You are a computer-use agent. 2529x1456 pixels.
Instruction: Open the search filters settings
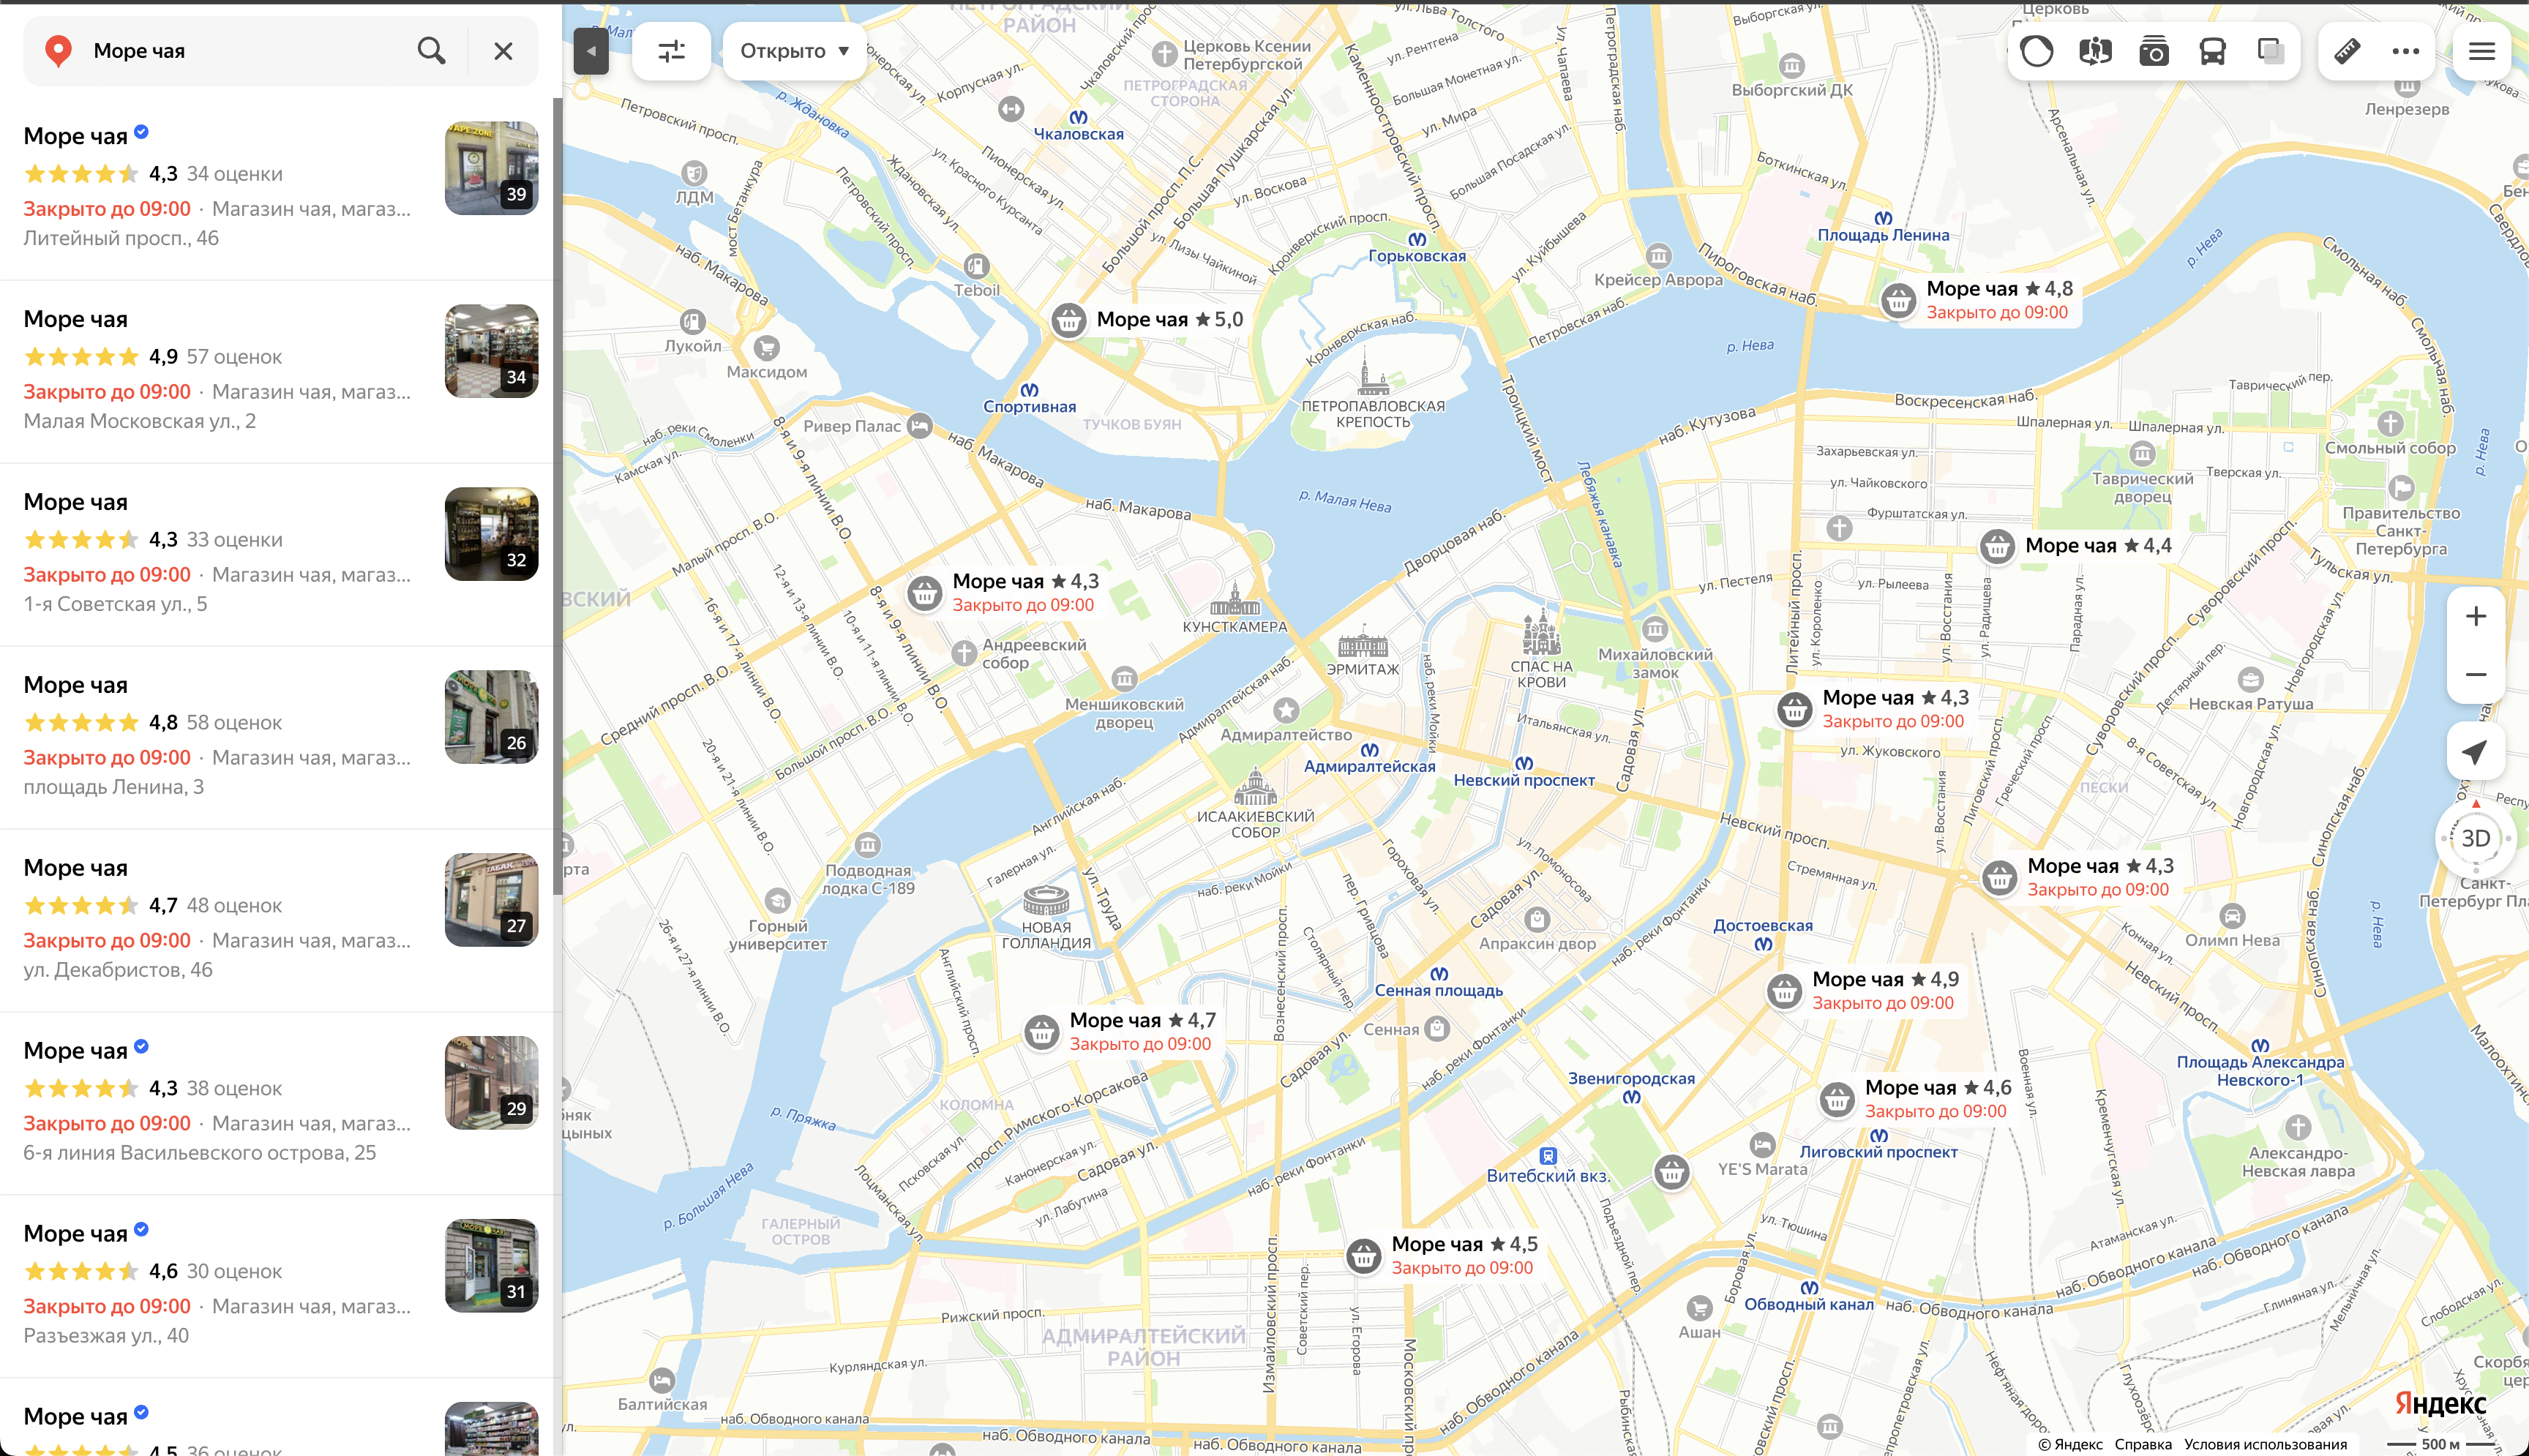(672, 51)
